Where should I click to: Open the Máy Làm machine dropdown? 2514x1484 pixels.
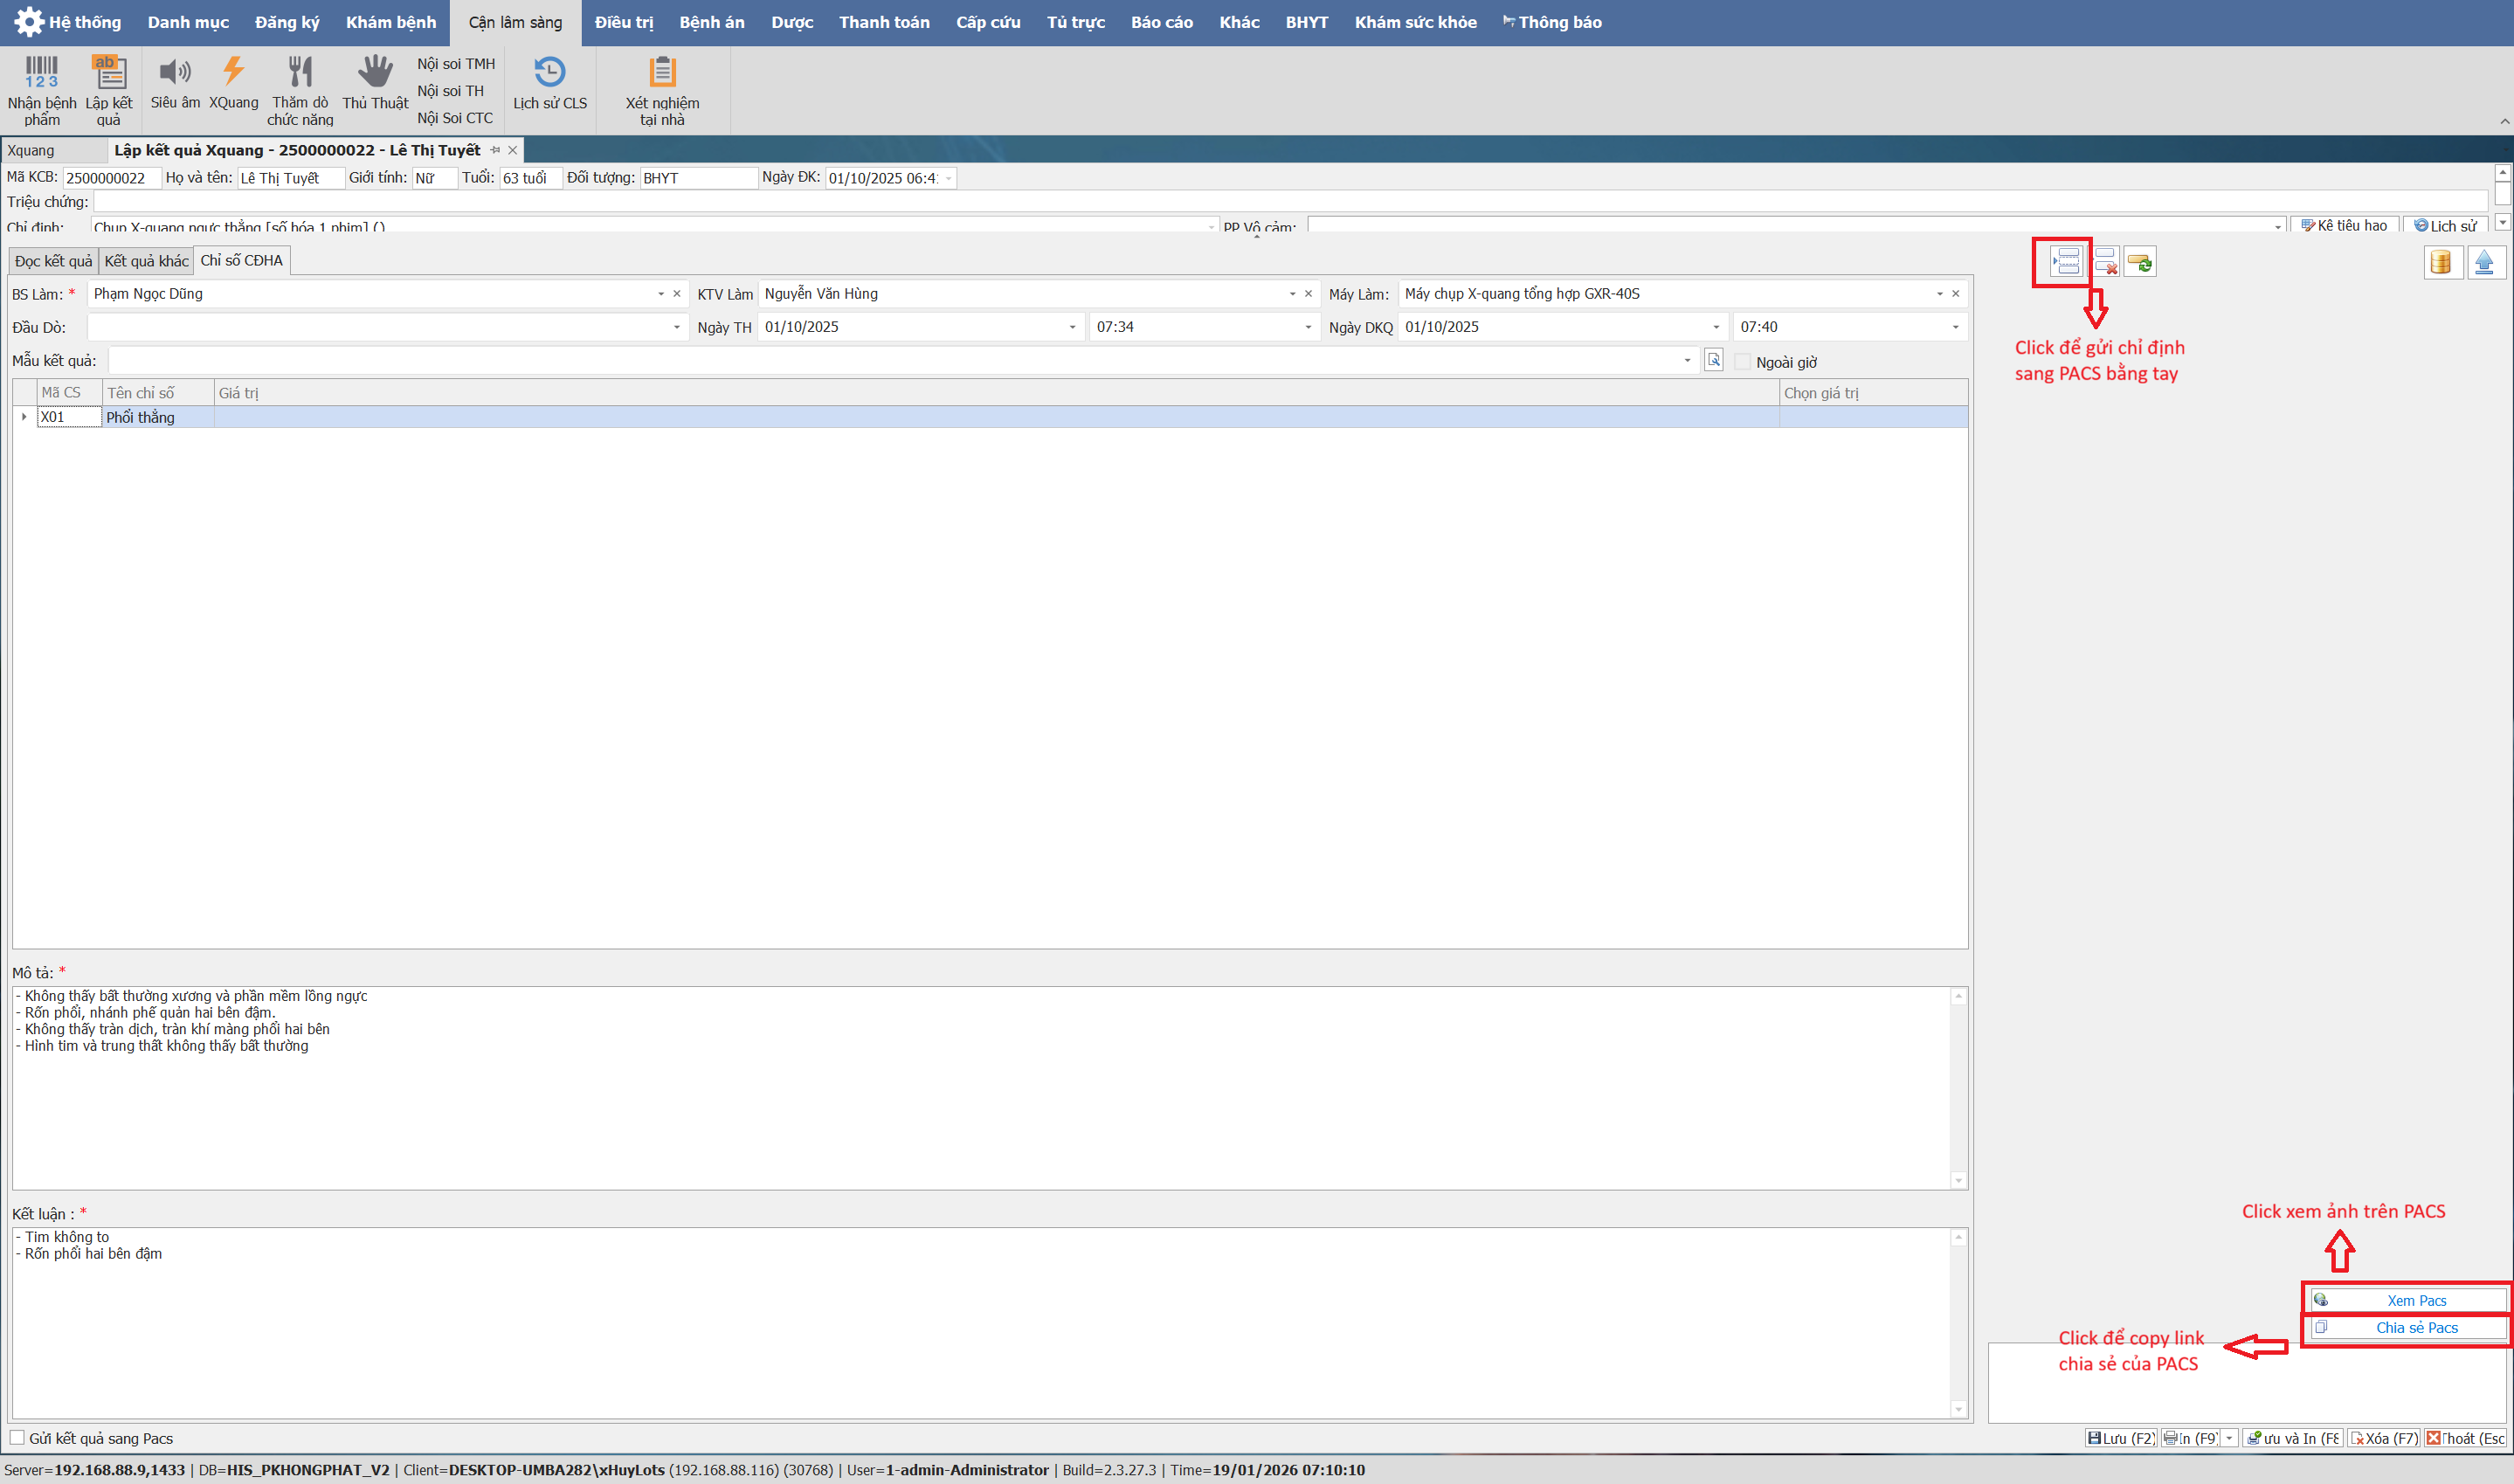(x=1939, y=294)
